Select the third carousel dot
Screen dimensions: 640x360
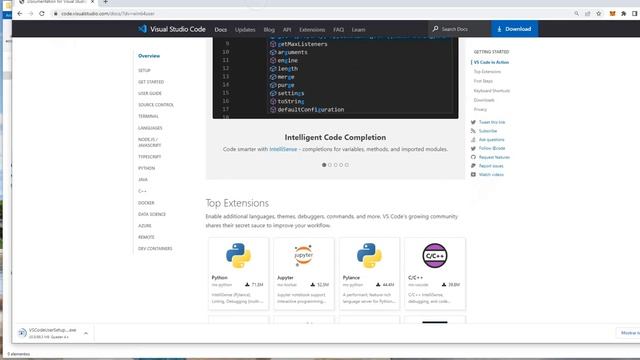pos(336,165)
